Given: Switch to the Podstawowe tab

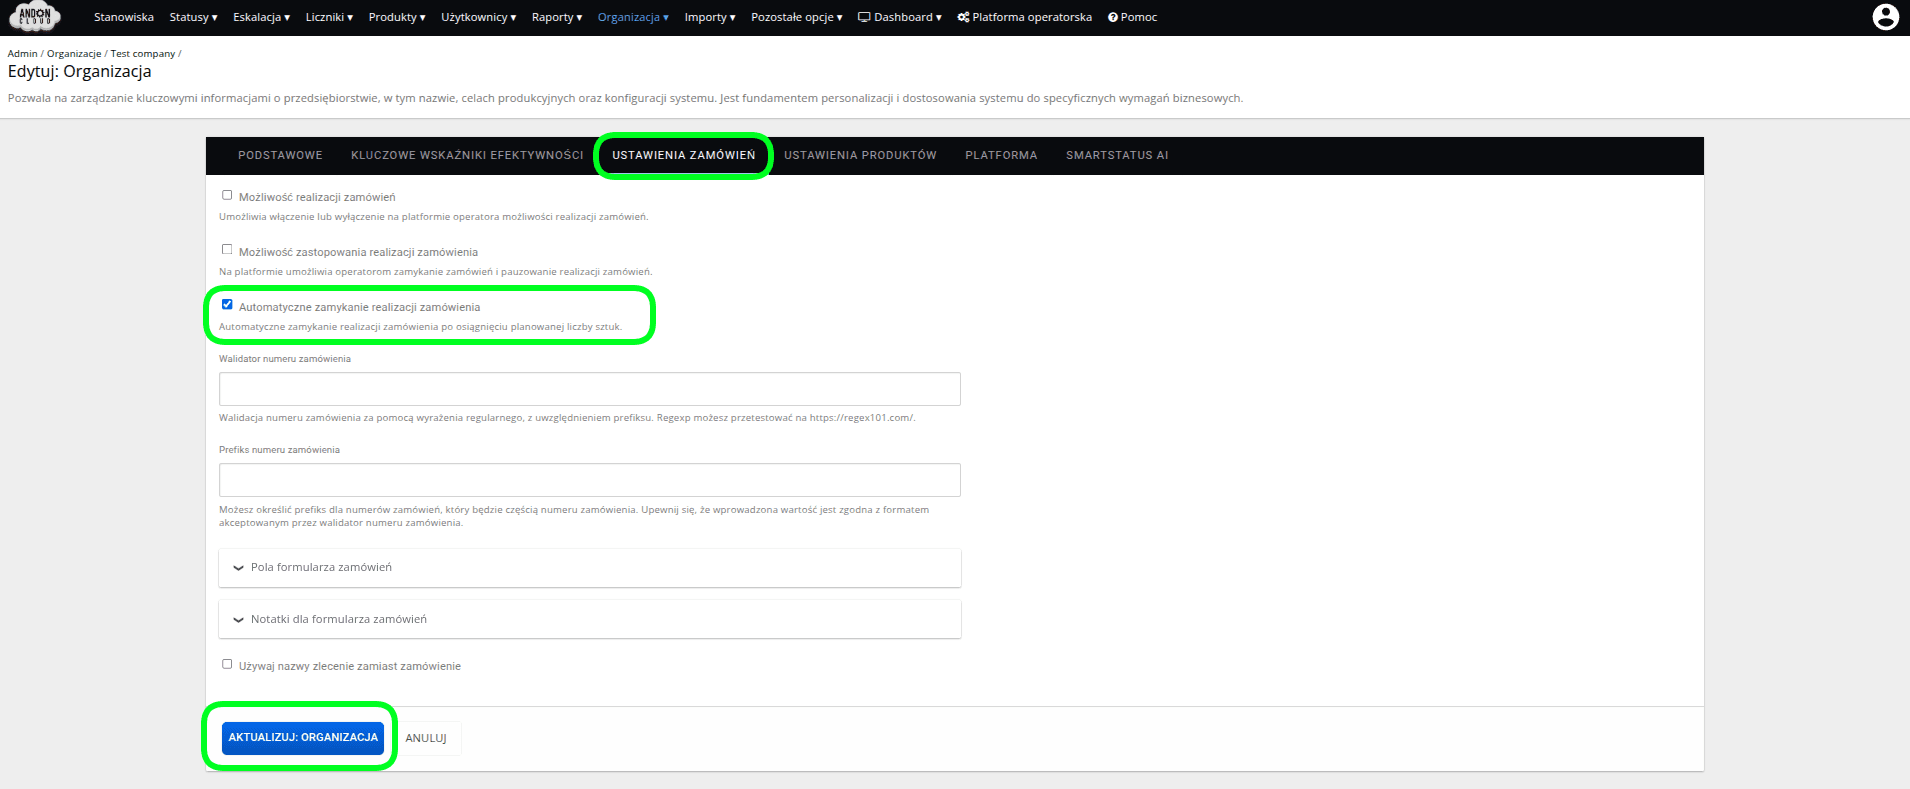Looking at the screenshot, I should [280, 155].
